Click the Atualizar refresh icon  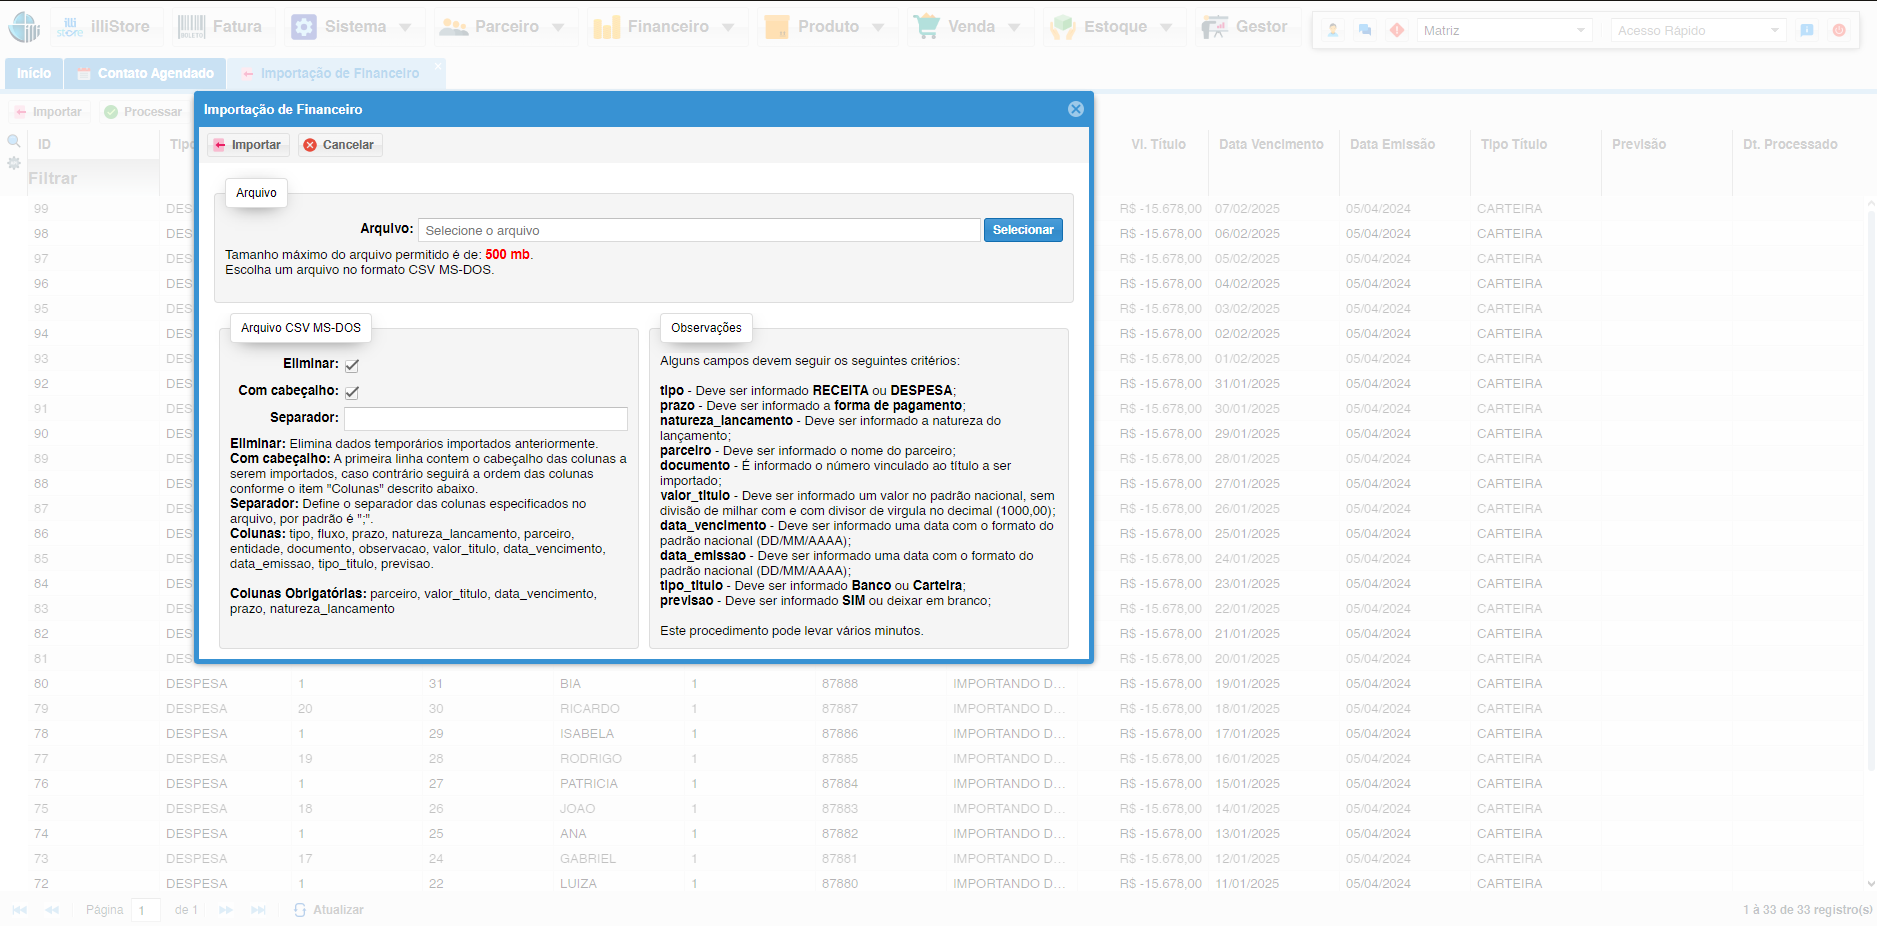[x=300, y=910]
